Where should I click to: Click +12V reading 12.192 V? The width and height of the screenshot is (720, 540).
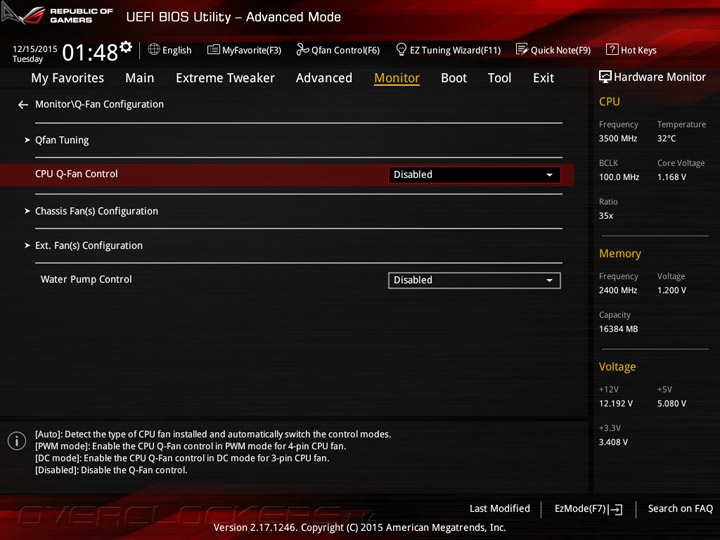pos(616,404)
